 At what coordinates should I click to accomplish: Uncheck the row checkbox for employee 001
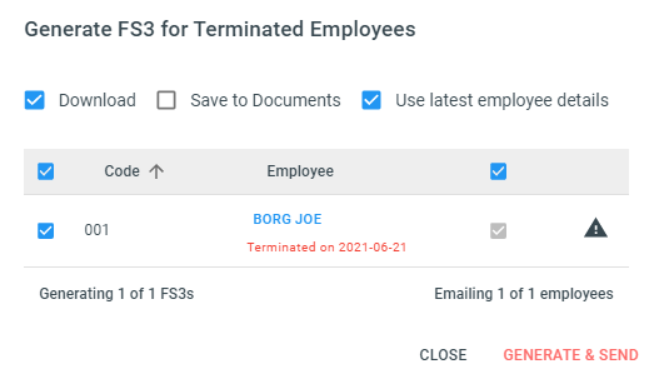pyautogui.click(x=45, y=231)
